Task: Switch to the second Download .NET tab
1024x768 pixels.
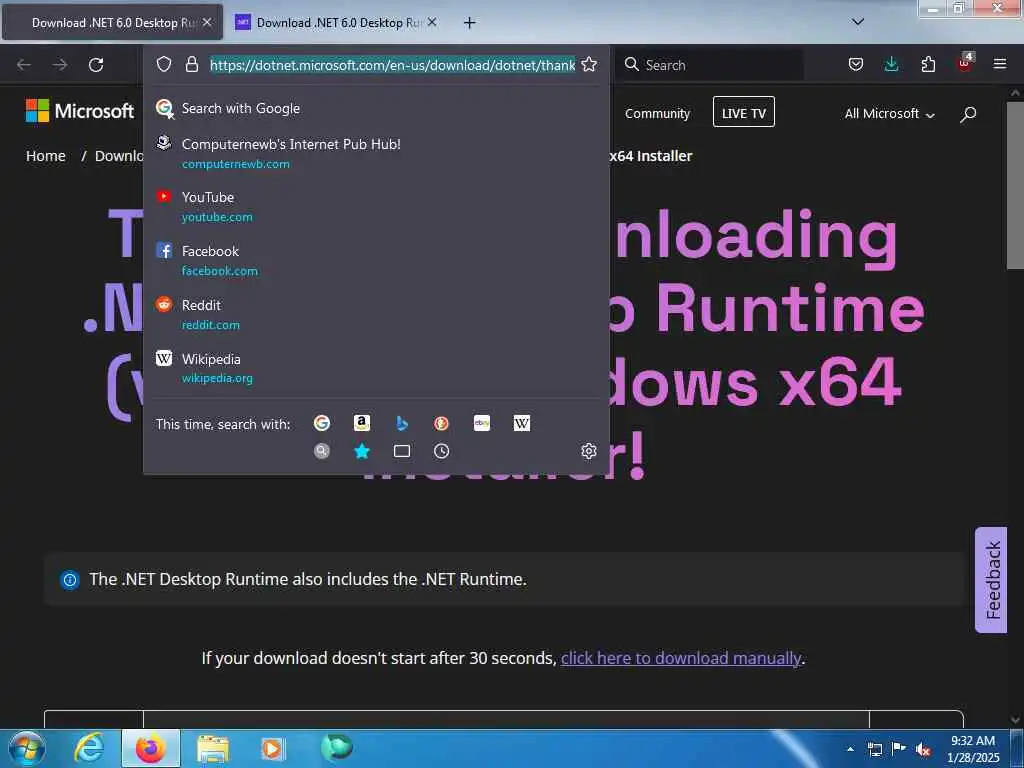Action: pyautogui.click(x=336, y=22)
